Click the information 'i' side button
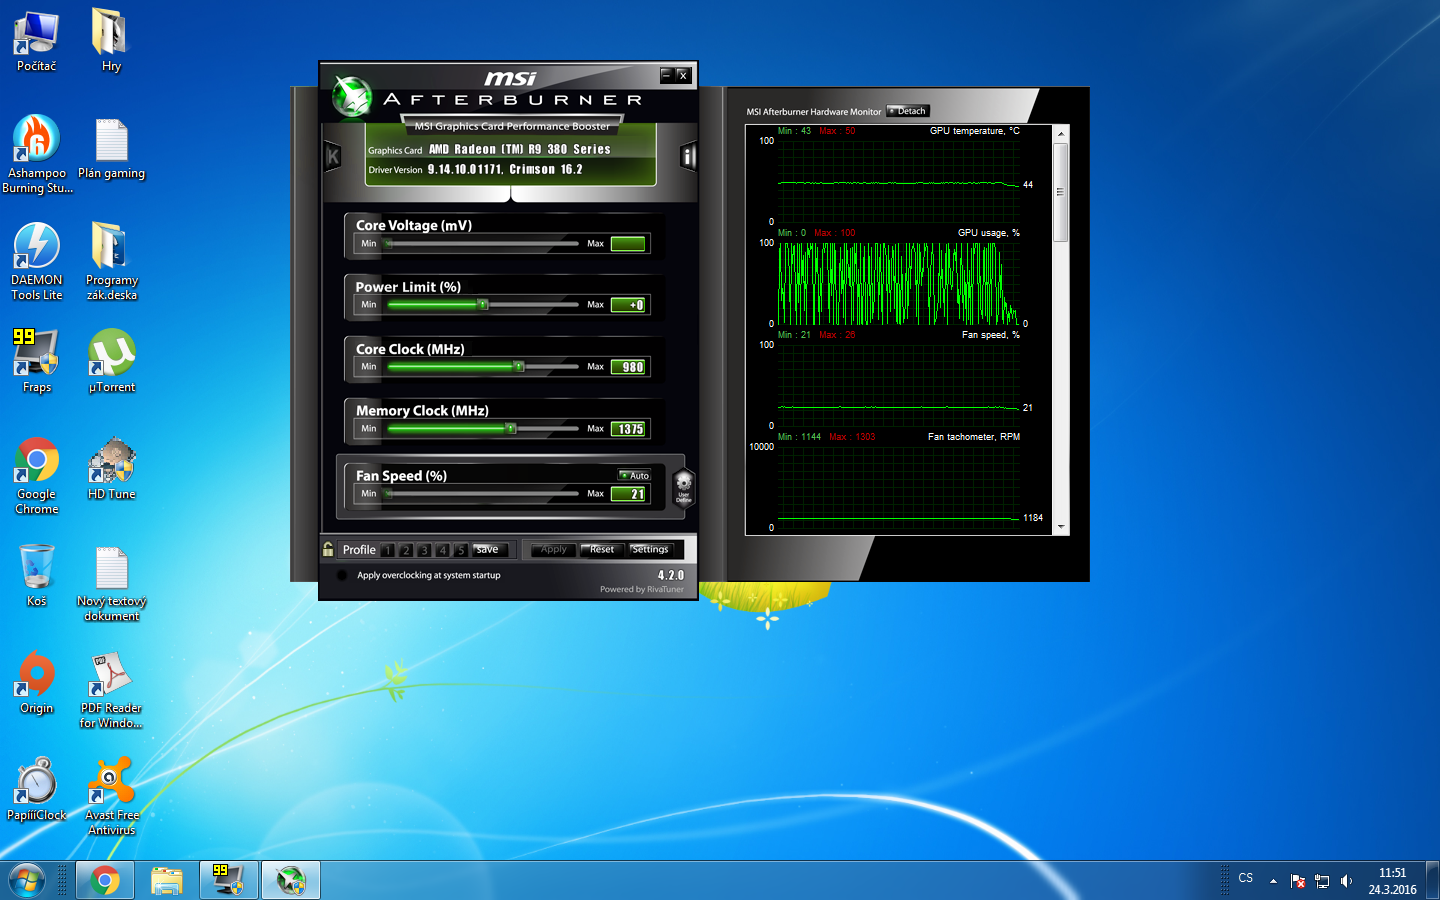 687,156
